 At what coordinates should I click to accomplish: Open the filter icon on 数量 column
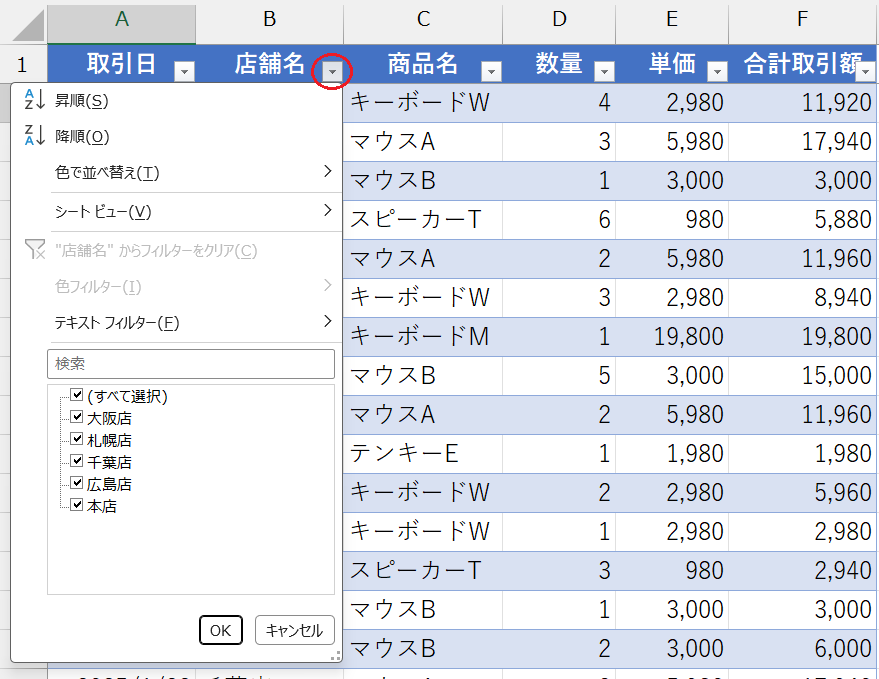(604, 71)
